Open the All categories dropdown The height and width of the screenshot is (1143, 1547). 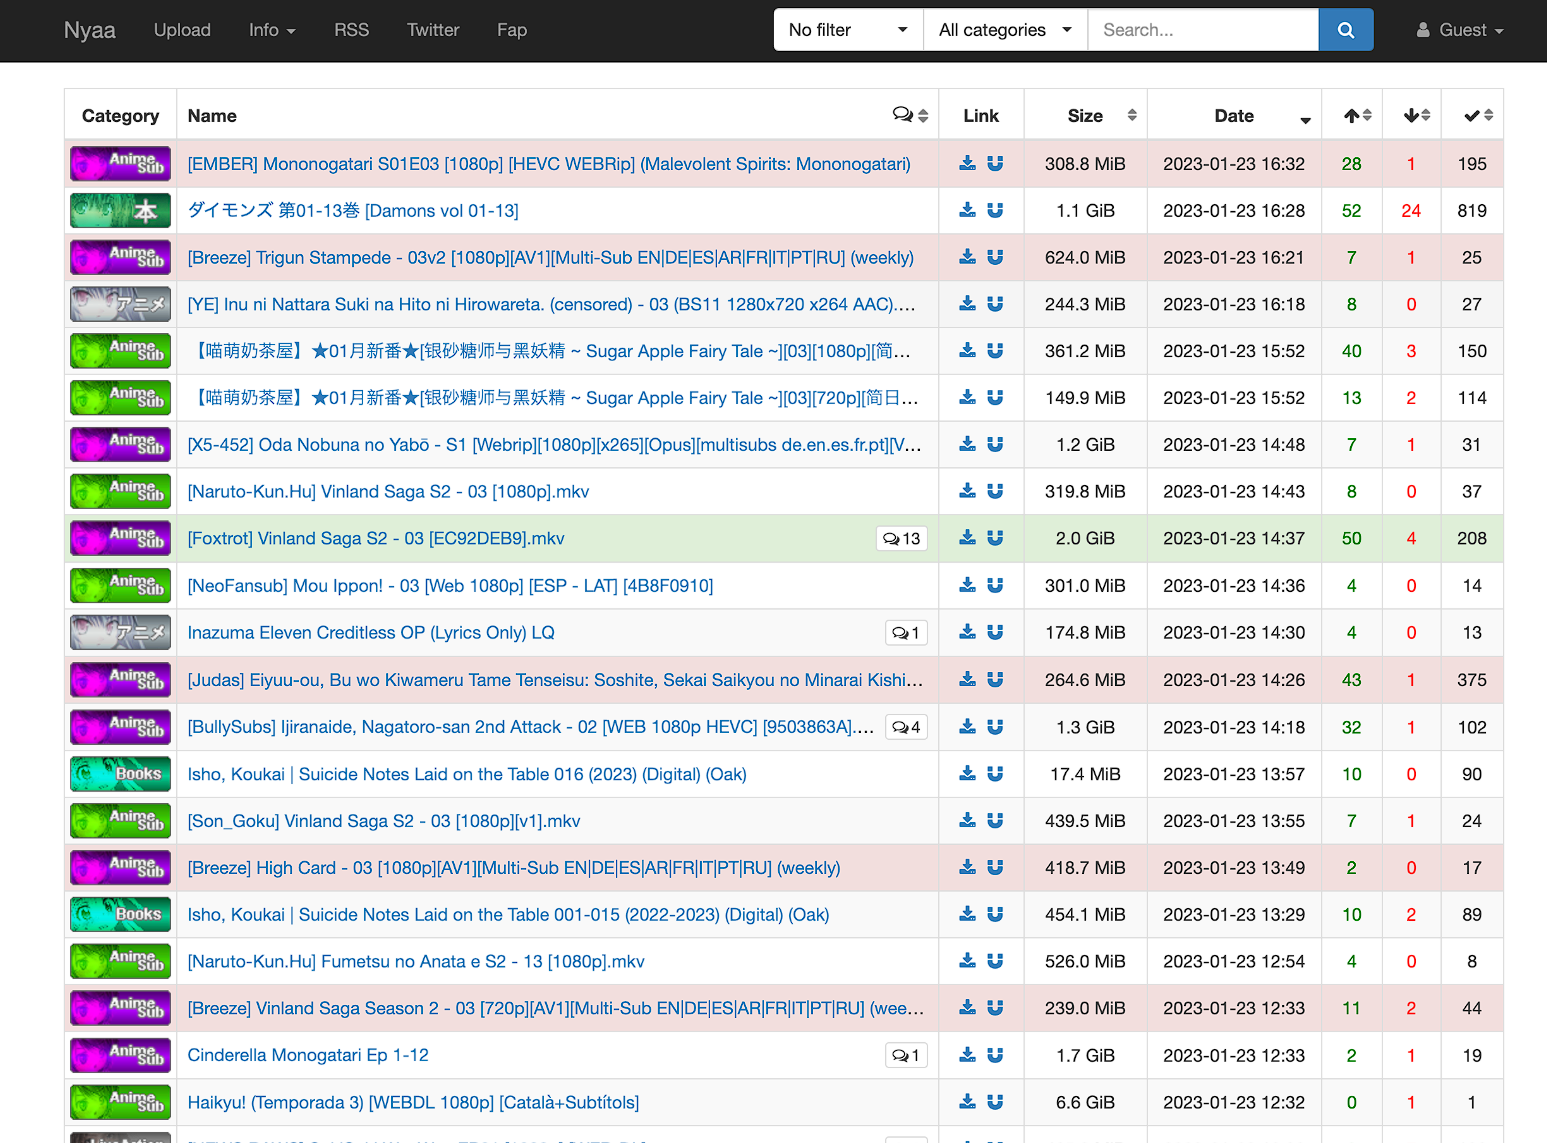(1005, 30)
